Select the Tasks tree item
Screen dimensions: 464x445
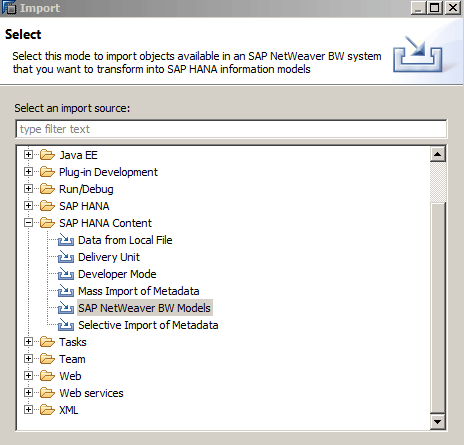point(73,342)
